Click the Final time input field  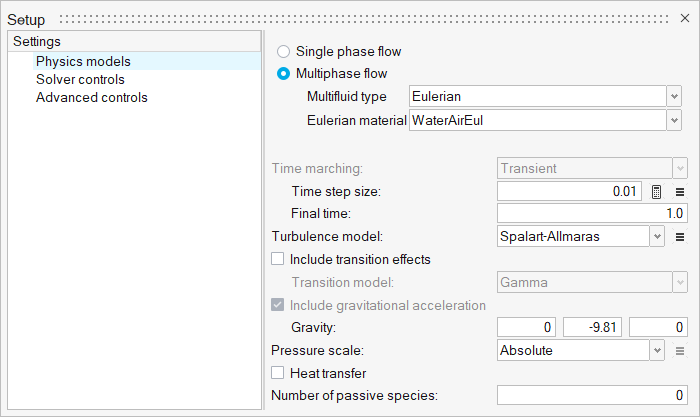591,213
